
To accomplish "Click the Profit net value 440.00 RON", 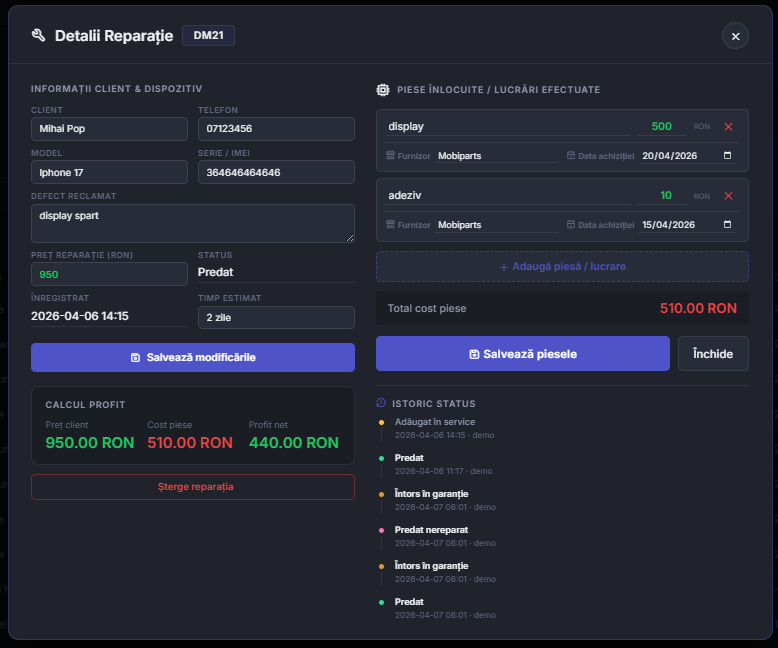I will [x=294, y=443].
